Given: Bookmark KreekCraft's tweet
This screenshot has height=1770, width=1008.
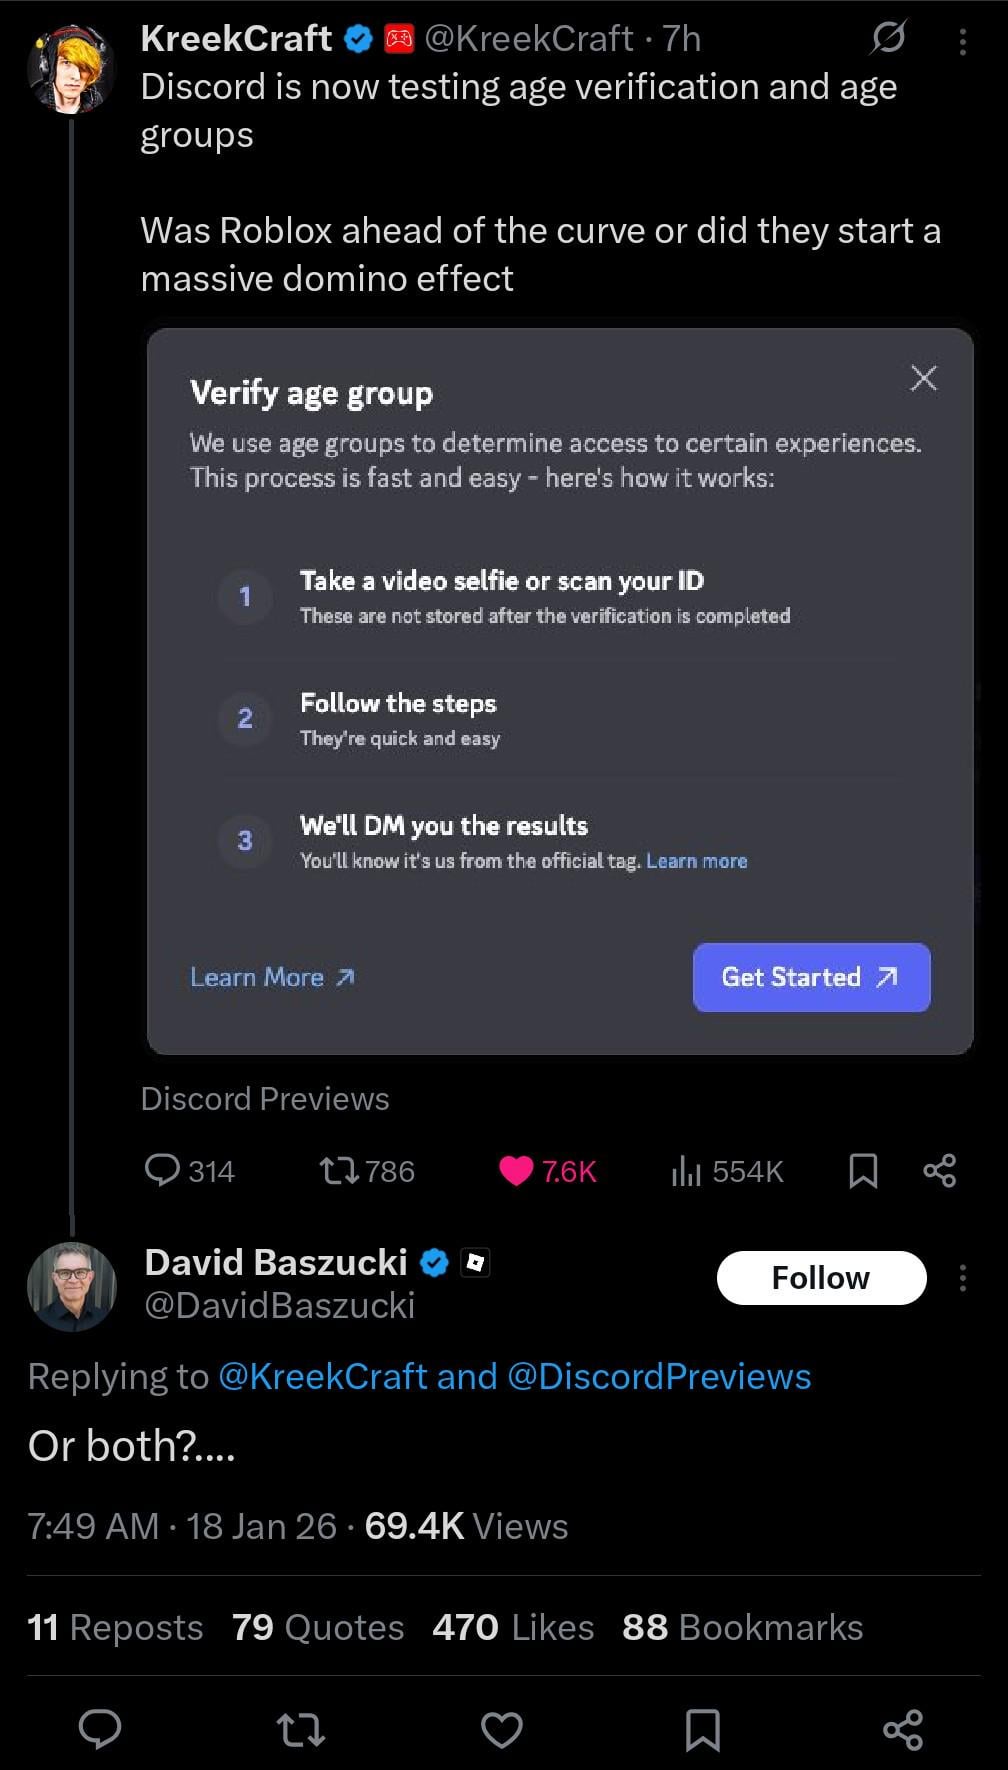Looking at the screenshot, I should tap(863, 1170).
